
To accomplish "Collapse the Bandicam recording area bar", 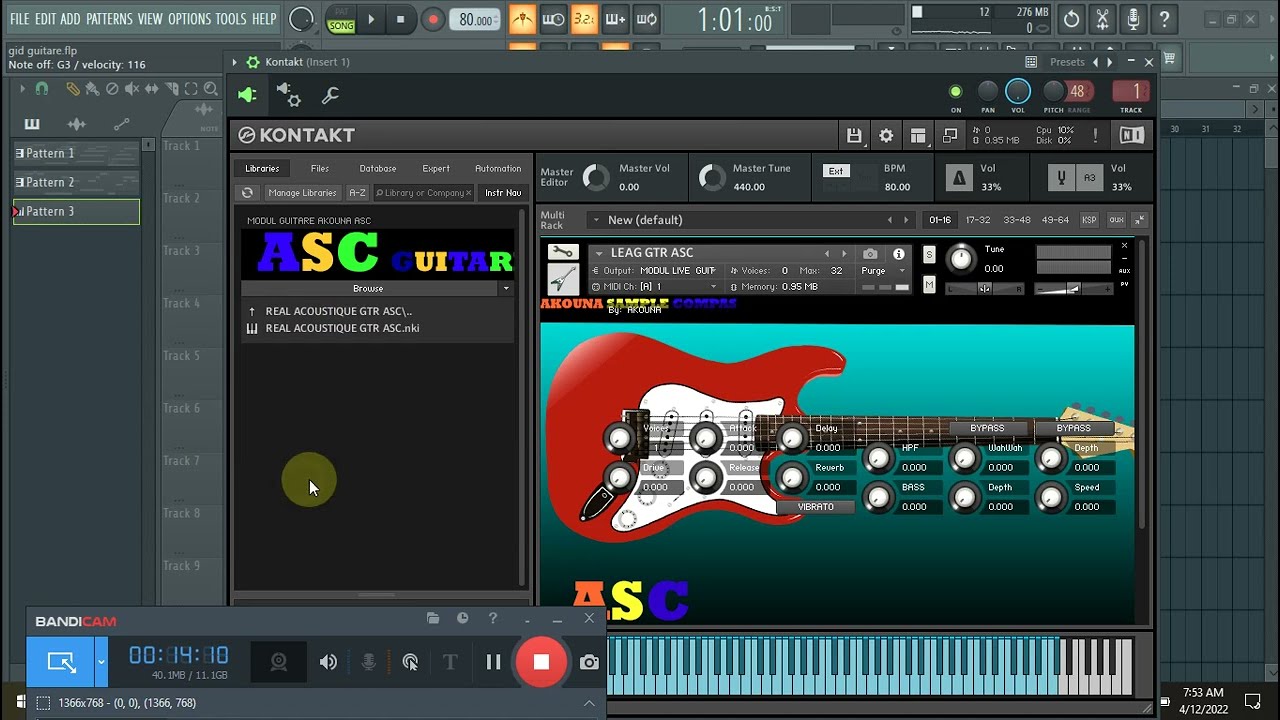I will tap(589, 703).
